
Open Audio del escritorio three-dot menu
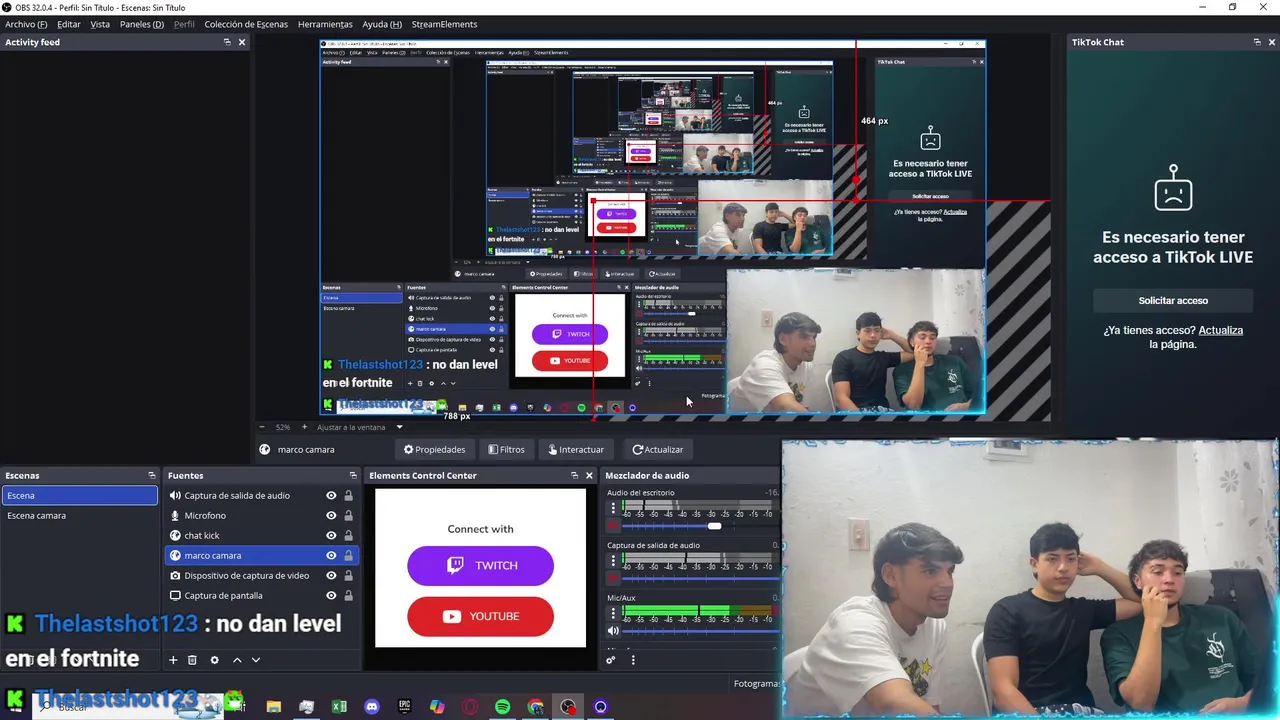pyautogui.click(x=613, y=508)
